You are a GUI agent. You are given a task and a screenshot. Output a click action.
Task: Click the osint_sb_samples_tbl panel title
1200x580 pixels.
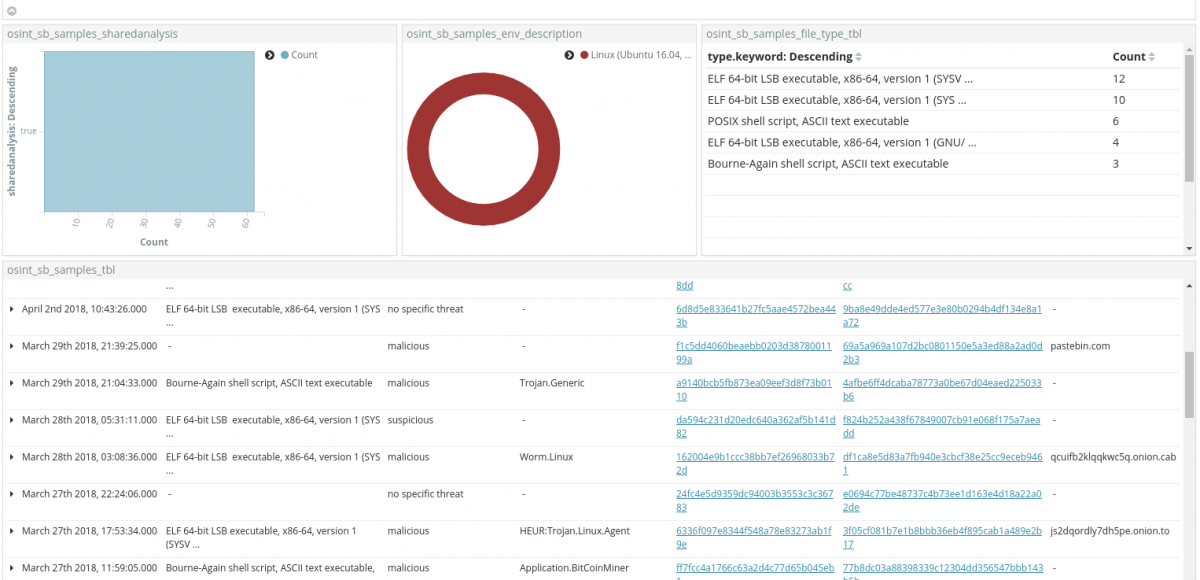pos(62,270)
